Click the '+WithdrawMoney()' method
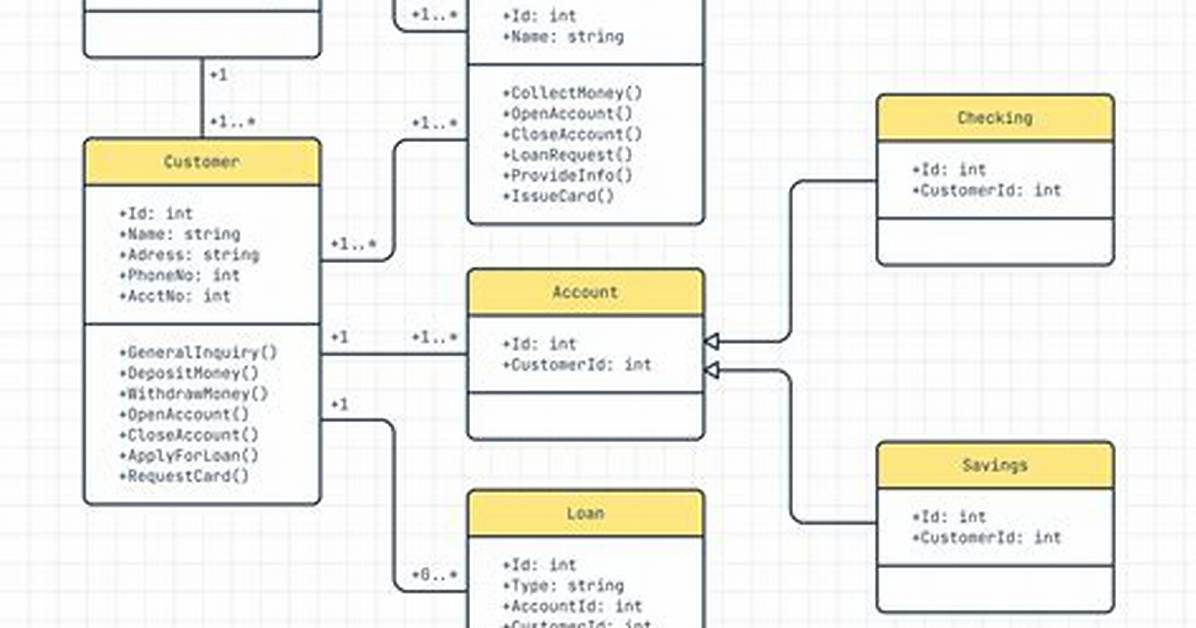This screenshot has height=628, width=1196. [194, 394]
